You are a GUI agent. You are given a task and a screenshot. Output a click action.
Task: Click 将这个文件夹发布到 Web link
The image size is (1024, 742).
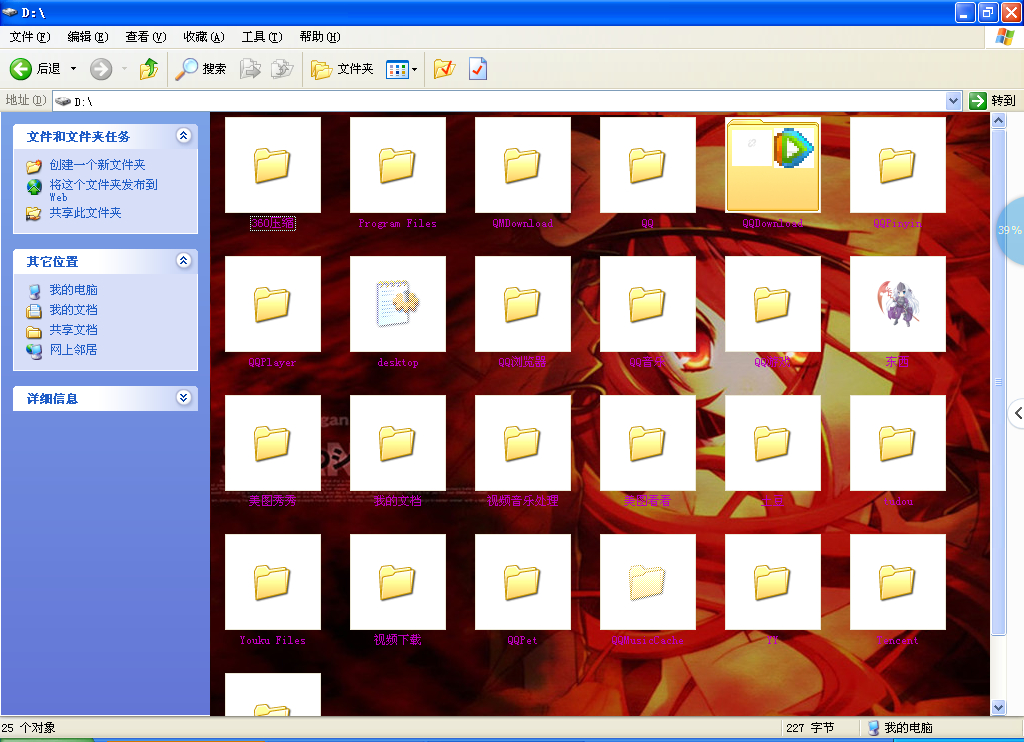103,190
